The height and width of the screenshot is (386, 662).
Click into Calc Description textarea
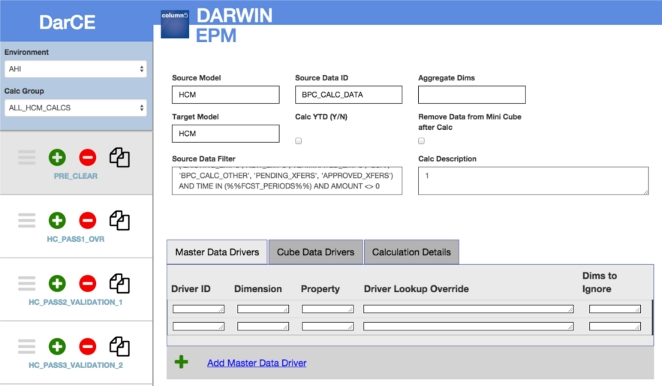(533, 181)
